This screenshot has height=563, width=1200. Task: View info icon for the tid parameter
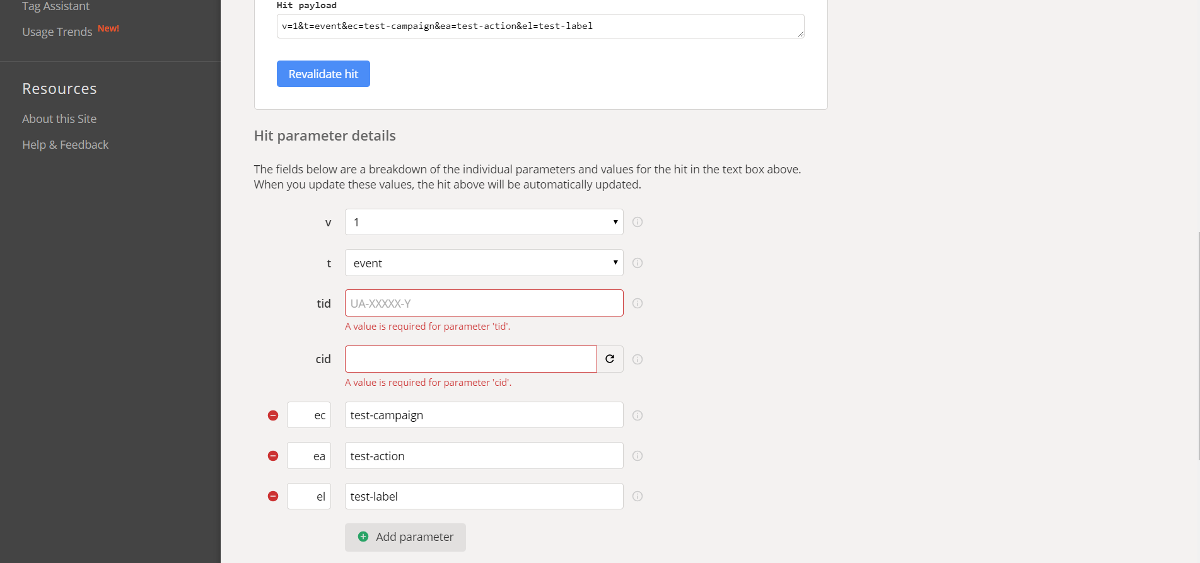pyautogui.click(x=637, y=304)
